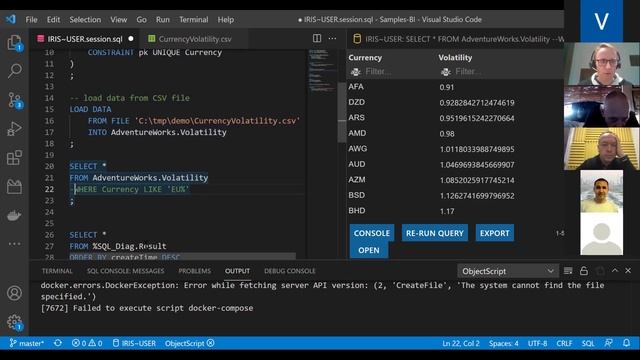The height and width of the screenshot is (360, 640).
Task: Click the OPEN button
Action: pyautogui.click(x=369, y=250)
